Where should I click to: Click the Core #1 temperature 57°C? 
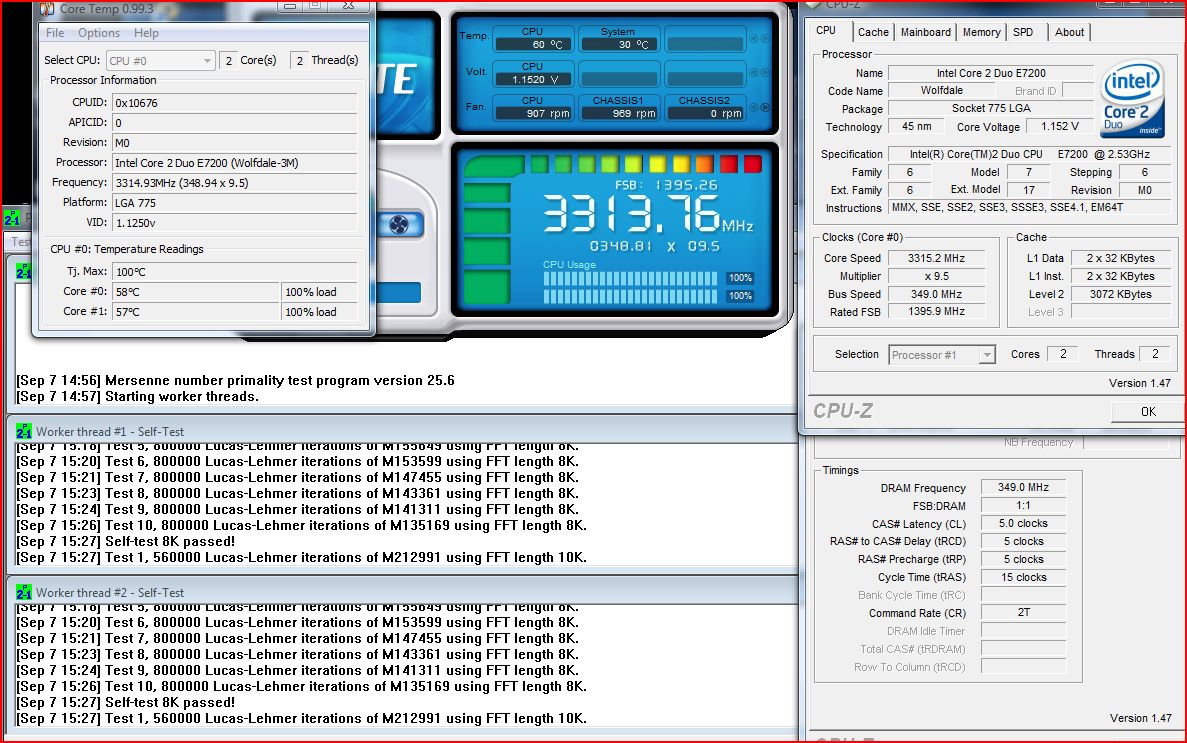tap(195, 311)
